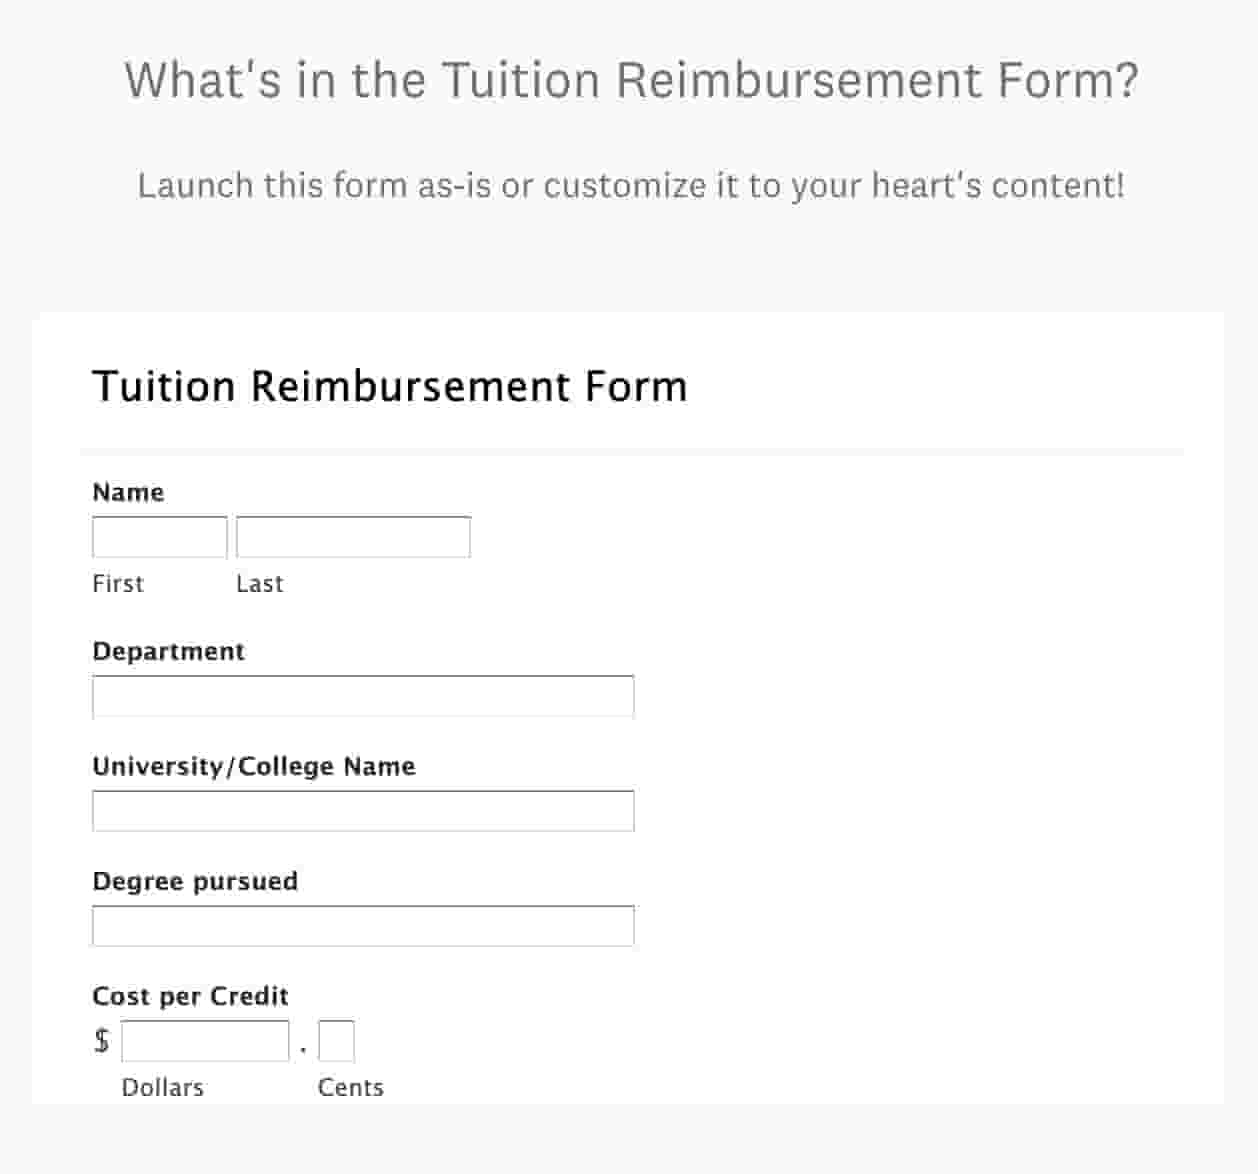Image resolution: width=1258 pixels, height=1174 pixels.
Task: Select the University/College Name input field
Action: pos(363,811)
